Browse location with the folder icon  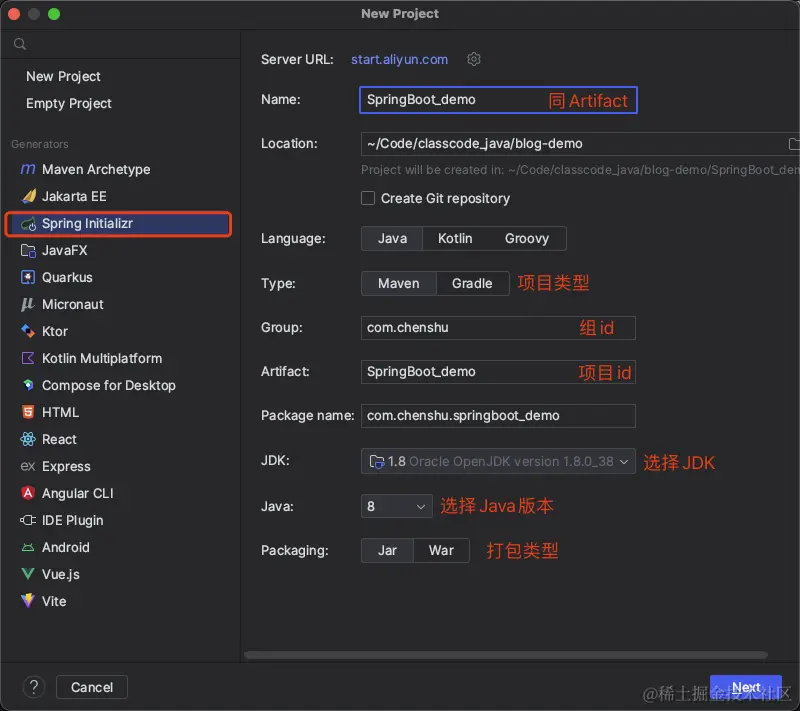tap(793, 144)
